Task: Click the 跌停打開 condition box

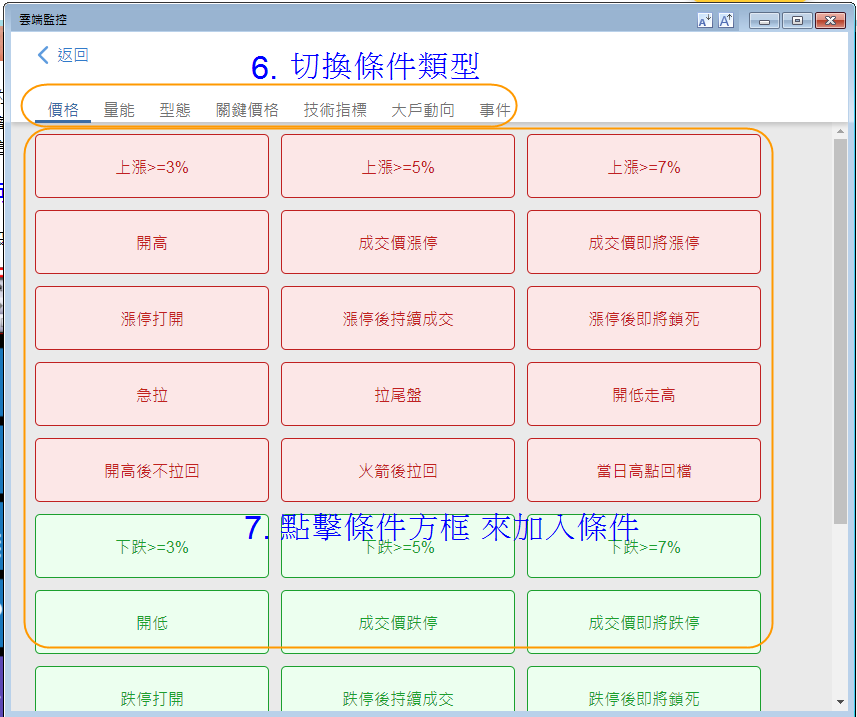Action: coord(152,696)
